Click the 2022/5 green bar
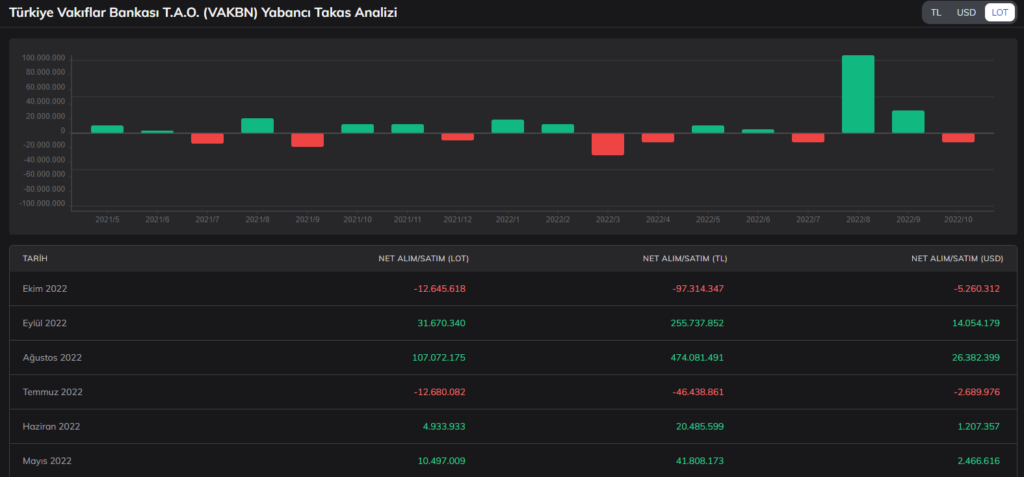1024x477 pixels. pyautogui.click(x=708, y=129)
